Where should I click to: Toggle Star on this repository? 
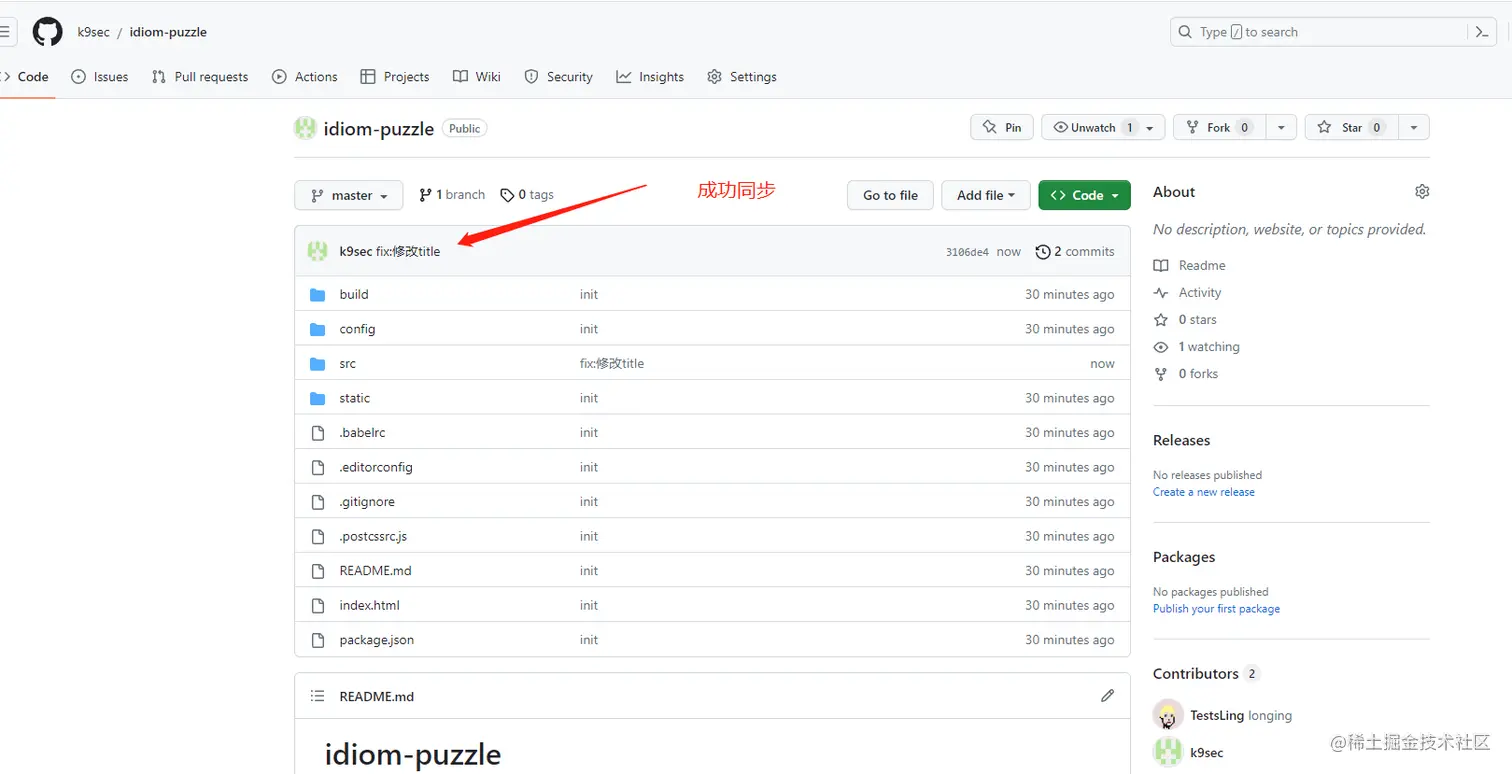pyautogui.click(x=1351, y=127)
